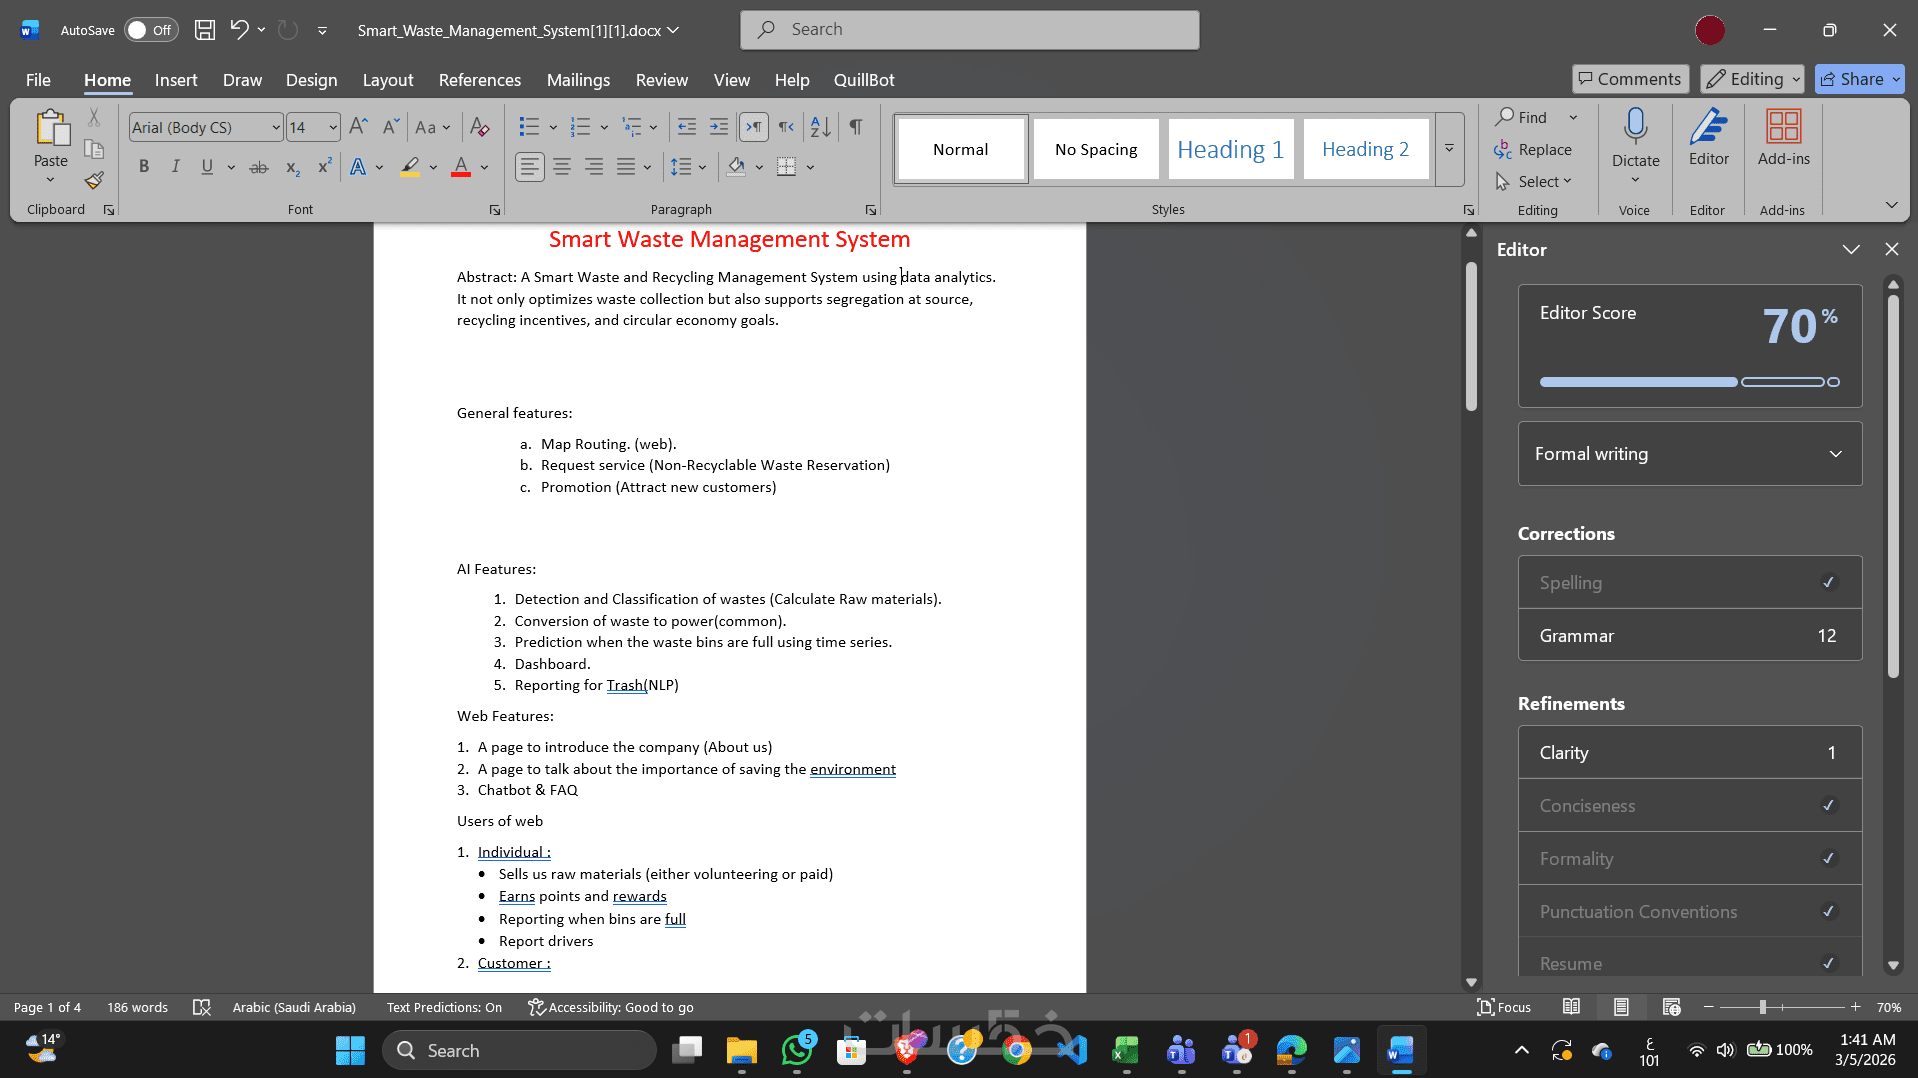Open File Explorer from the taskbar
The width and height of the screenshot is (1918, 1078).
click(742, 1051)
